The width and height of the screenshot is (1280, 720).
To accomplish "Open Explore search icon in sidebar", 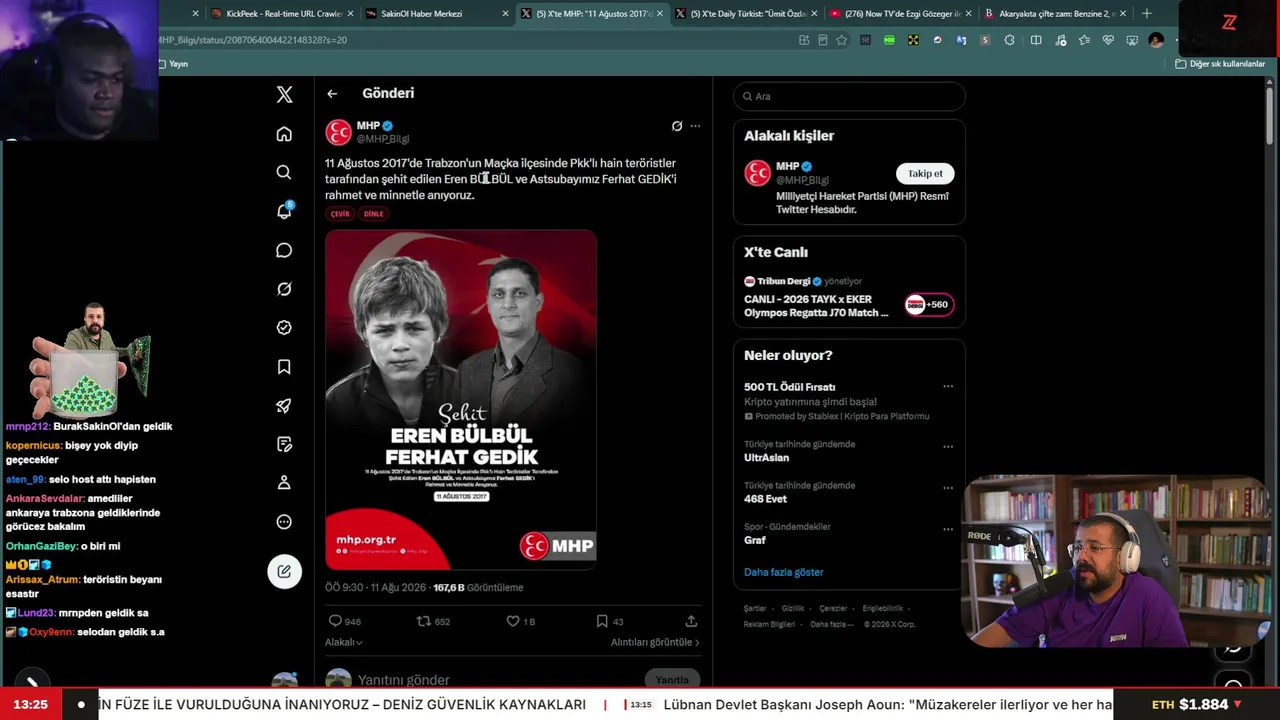I will coord(284,172).
